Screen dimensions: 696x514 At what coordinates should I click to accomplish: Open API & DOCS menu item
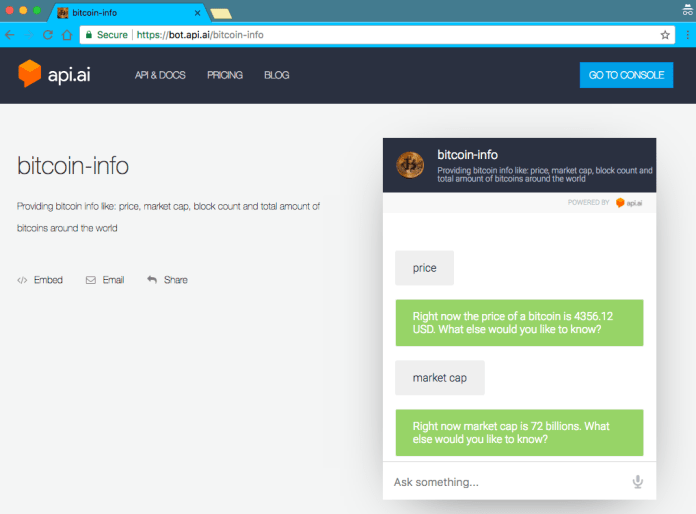click(x=160, y=75)
